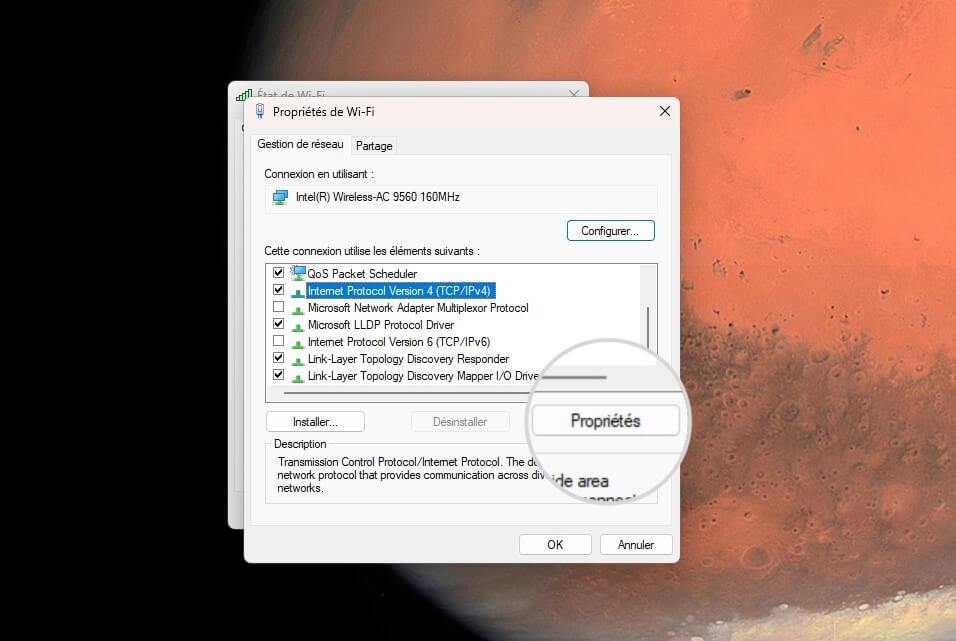The width and height of the screenshot is (956, 641).
Task: Click the Intel(R) Wireless-AC 9560 160MHz adapter name
Action: point(377,197)
